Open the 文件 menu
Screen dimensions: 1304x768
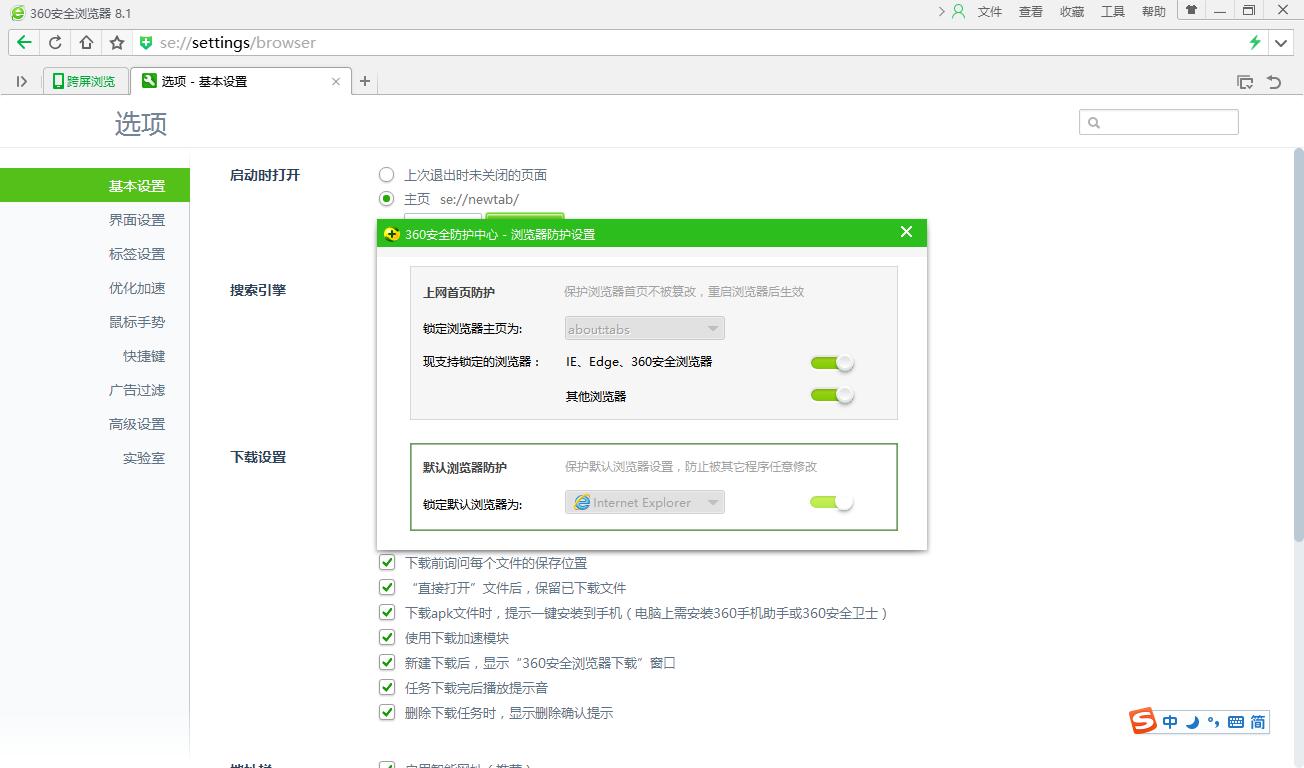(x=990, y=12)
